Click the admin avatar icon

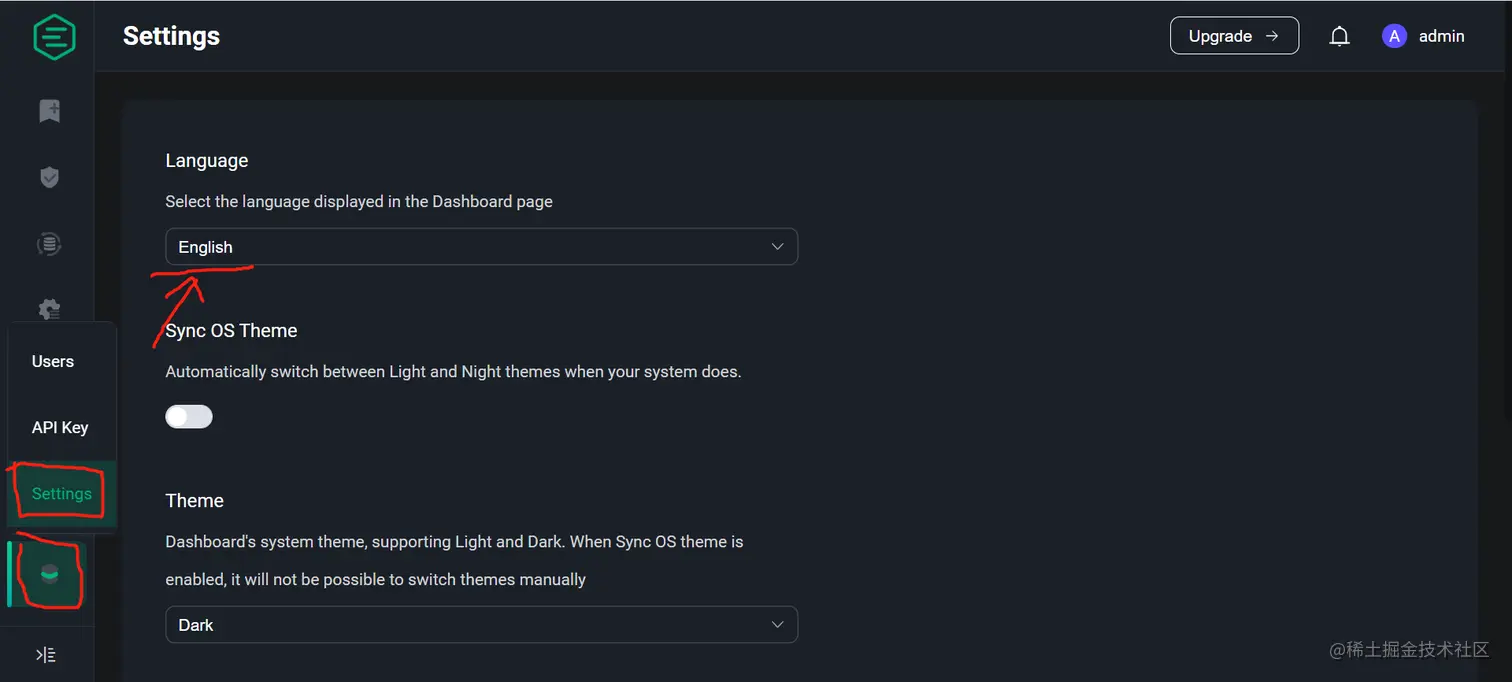(1394, 36)
